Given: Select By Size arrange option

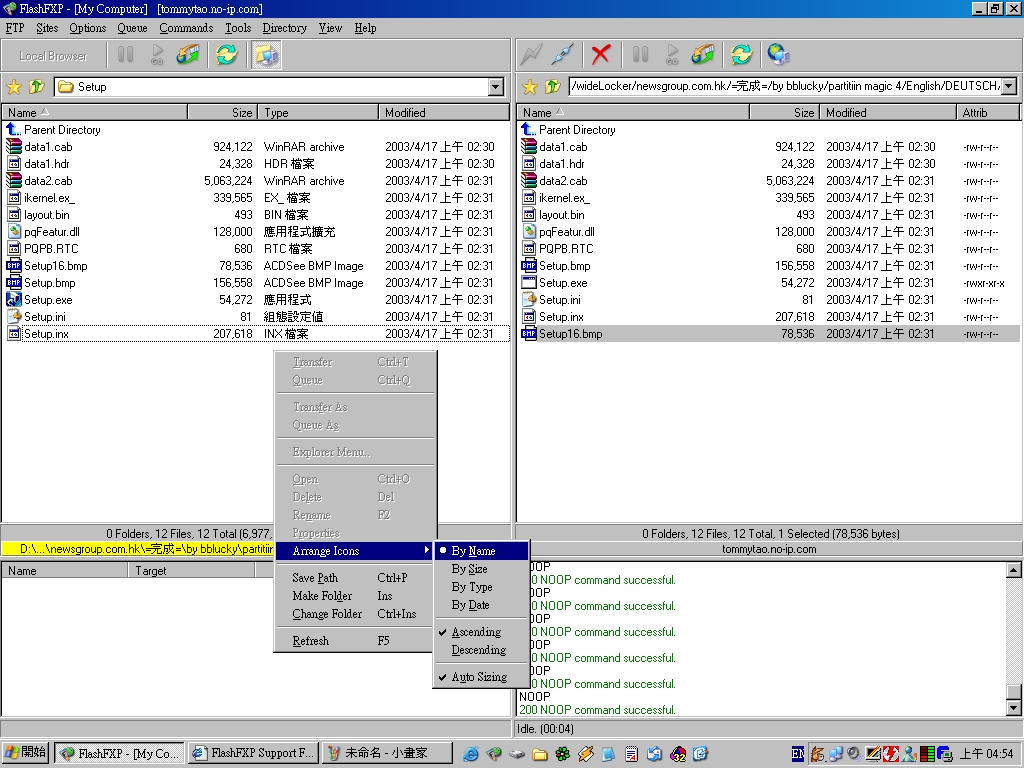Looking at the screenshot, I should point(469,569).
